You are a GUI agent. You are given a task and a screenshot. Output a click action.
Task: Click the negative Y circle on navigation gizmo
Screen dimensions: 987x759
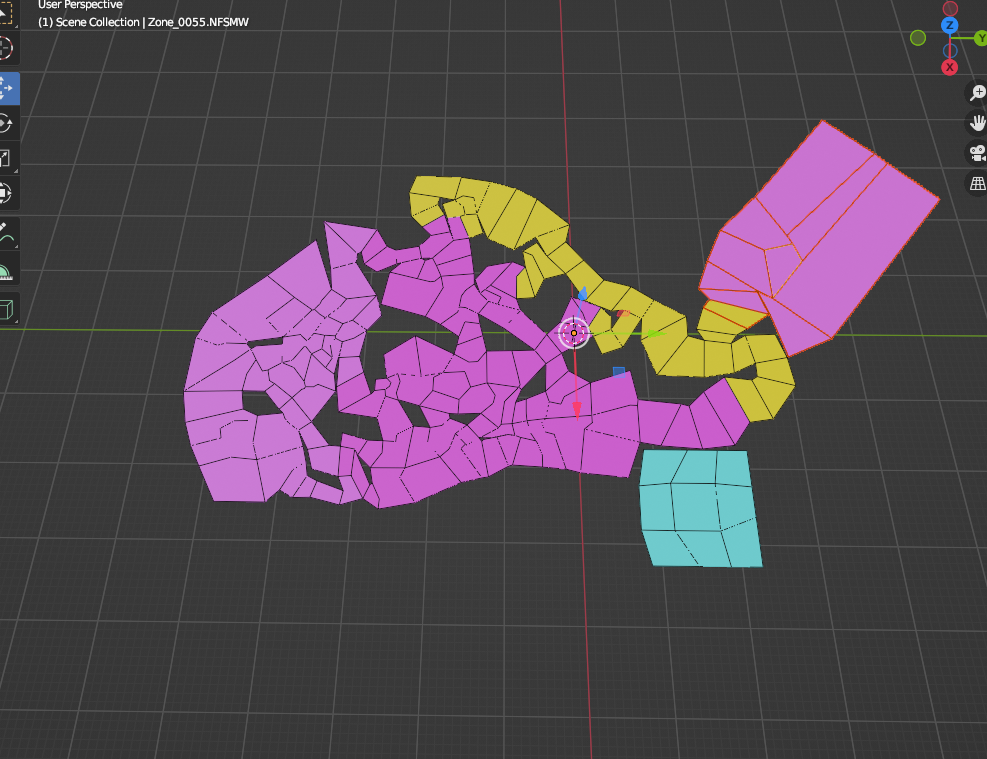click(x=918, y=38)
